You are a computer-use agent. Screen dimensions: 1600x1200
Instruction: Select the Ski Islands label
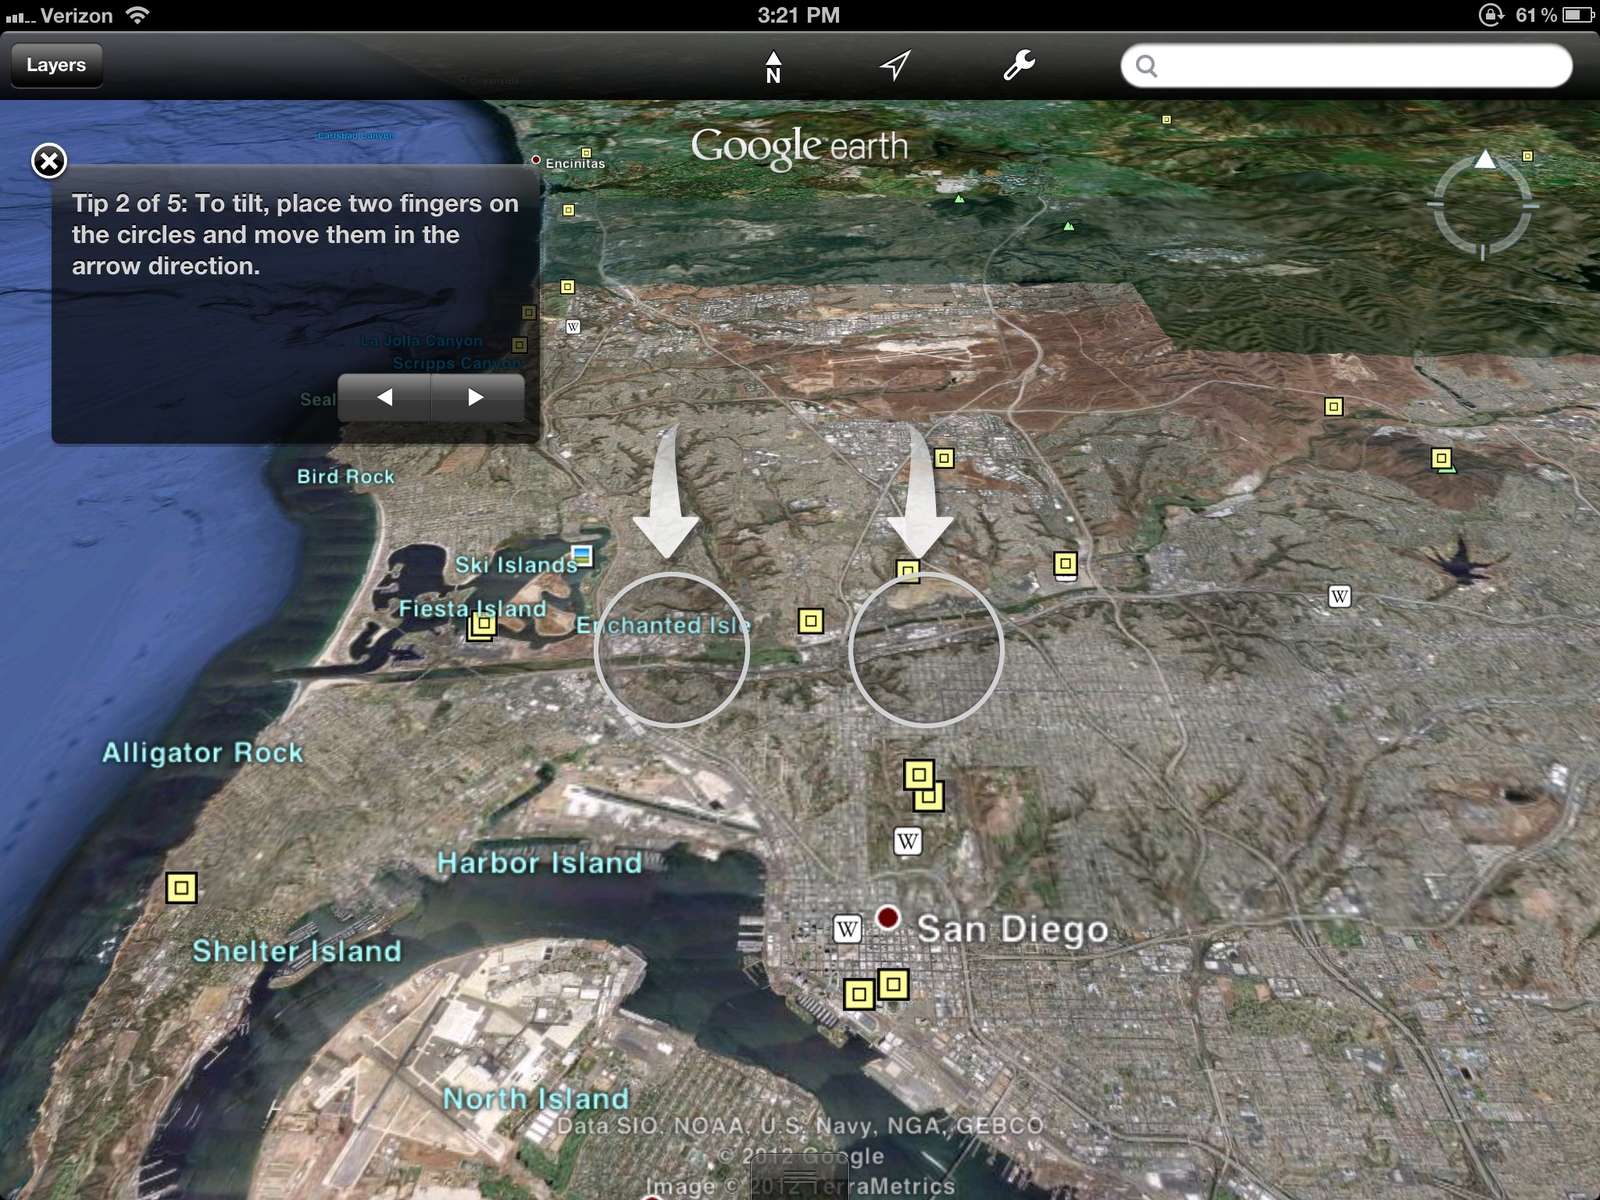pos(516,565)
